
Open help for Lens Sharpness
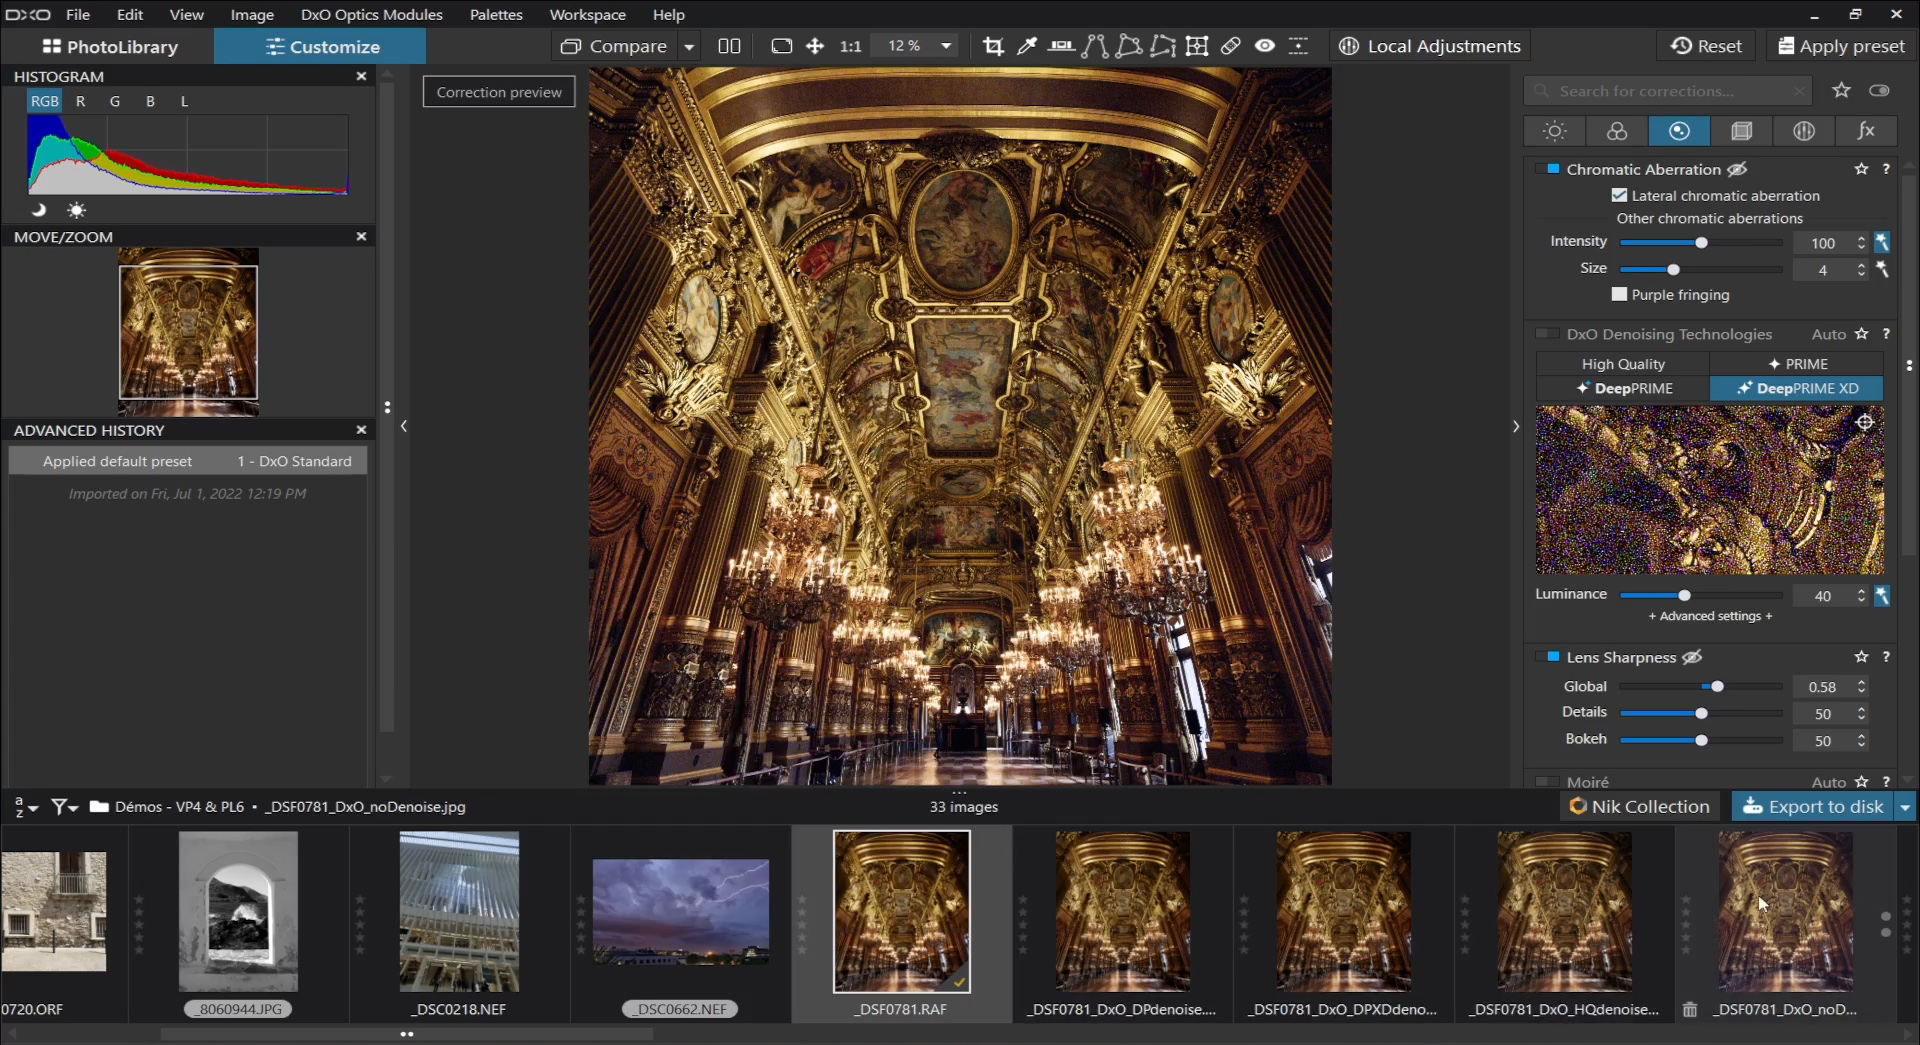point(1886,657)
